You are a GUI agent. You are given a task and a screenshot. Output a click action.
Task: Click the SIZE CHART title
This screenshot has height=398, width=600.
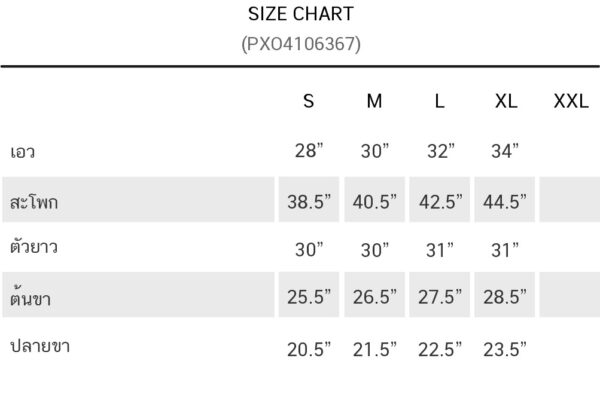point(301,14)
